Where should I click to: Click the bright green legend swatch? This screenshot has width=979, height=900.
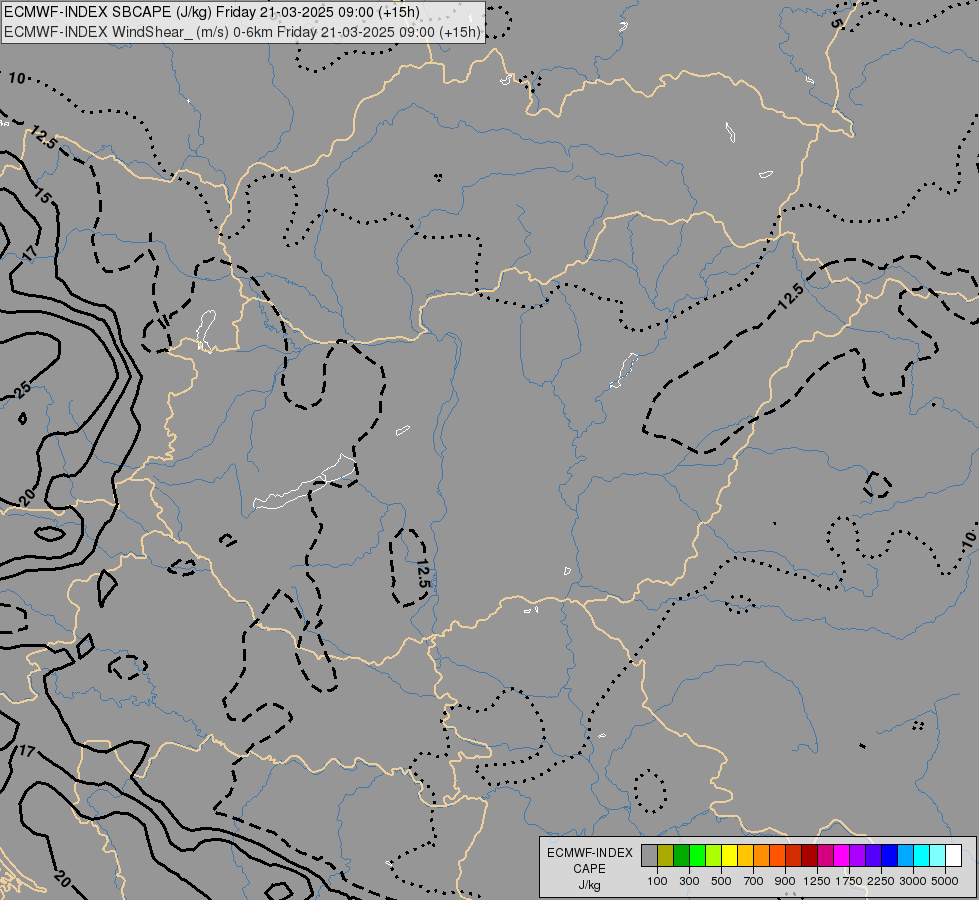[697, 856]
